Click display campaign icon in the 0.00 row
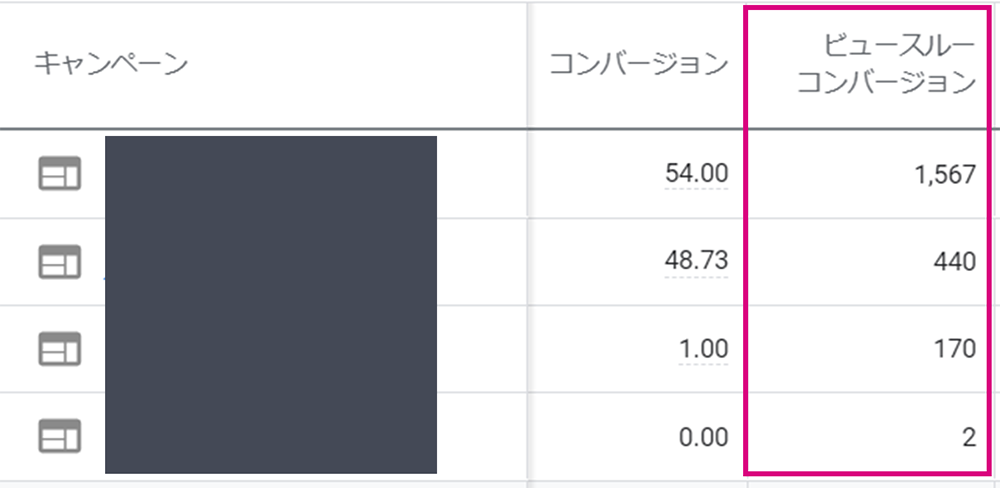 coord(60,437)
